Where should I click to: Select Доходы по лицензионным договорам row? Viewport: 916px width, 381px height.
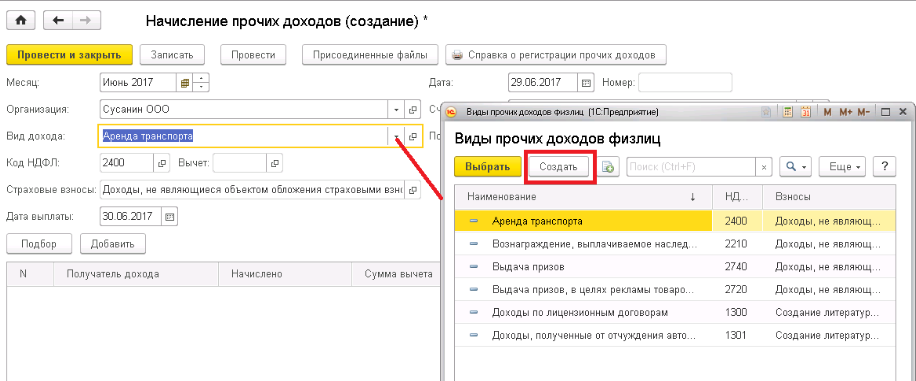(675, 313)
